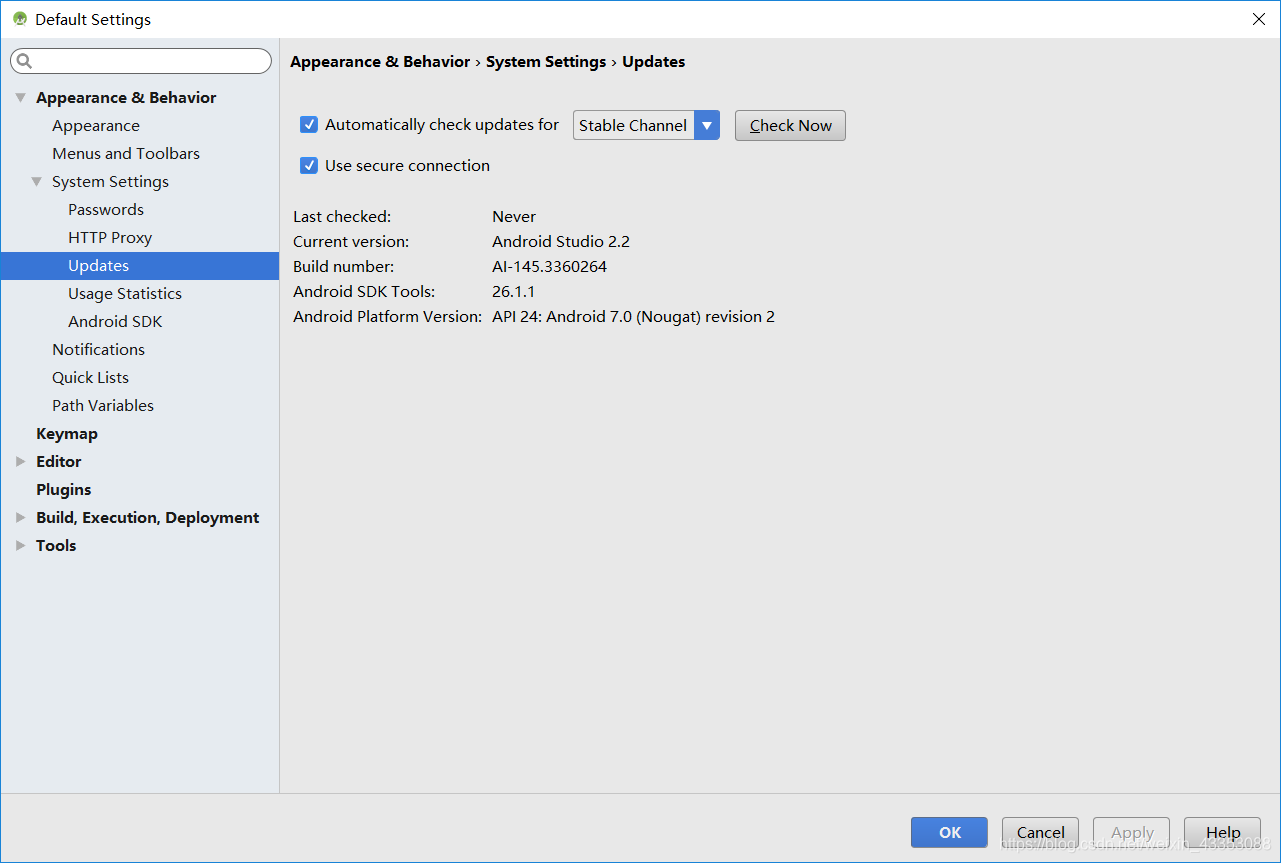Image resolution: width=1281 pixels, height=863 pixels.
Task: Open the Android SDK settings page
Action: tap(115, 322)
